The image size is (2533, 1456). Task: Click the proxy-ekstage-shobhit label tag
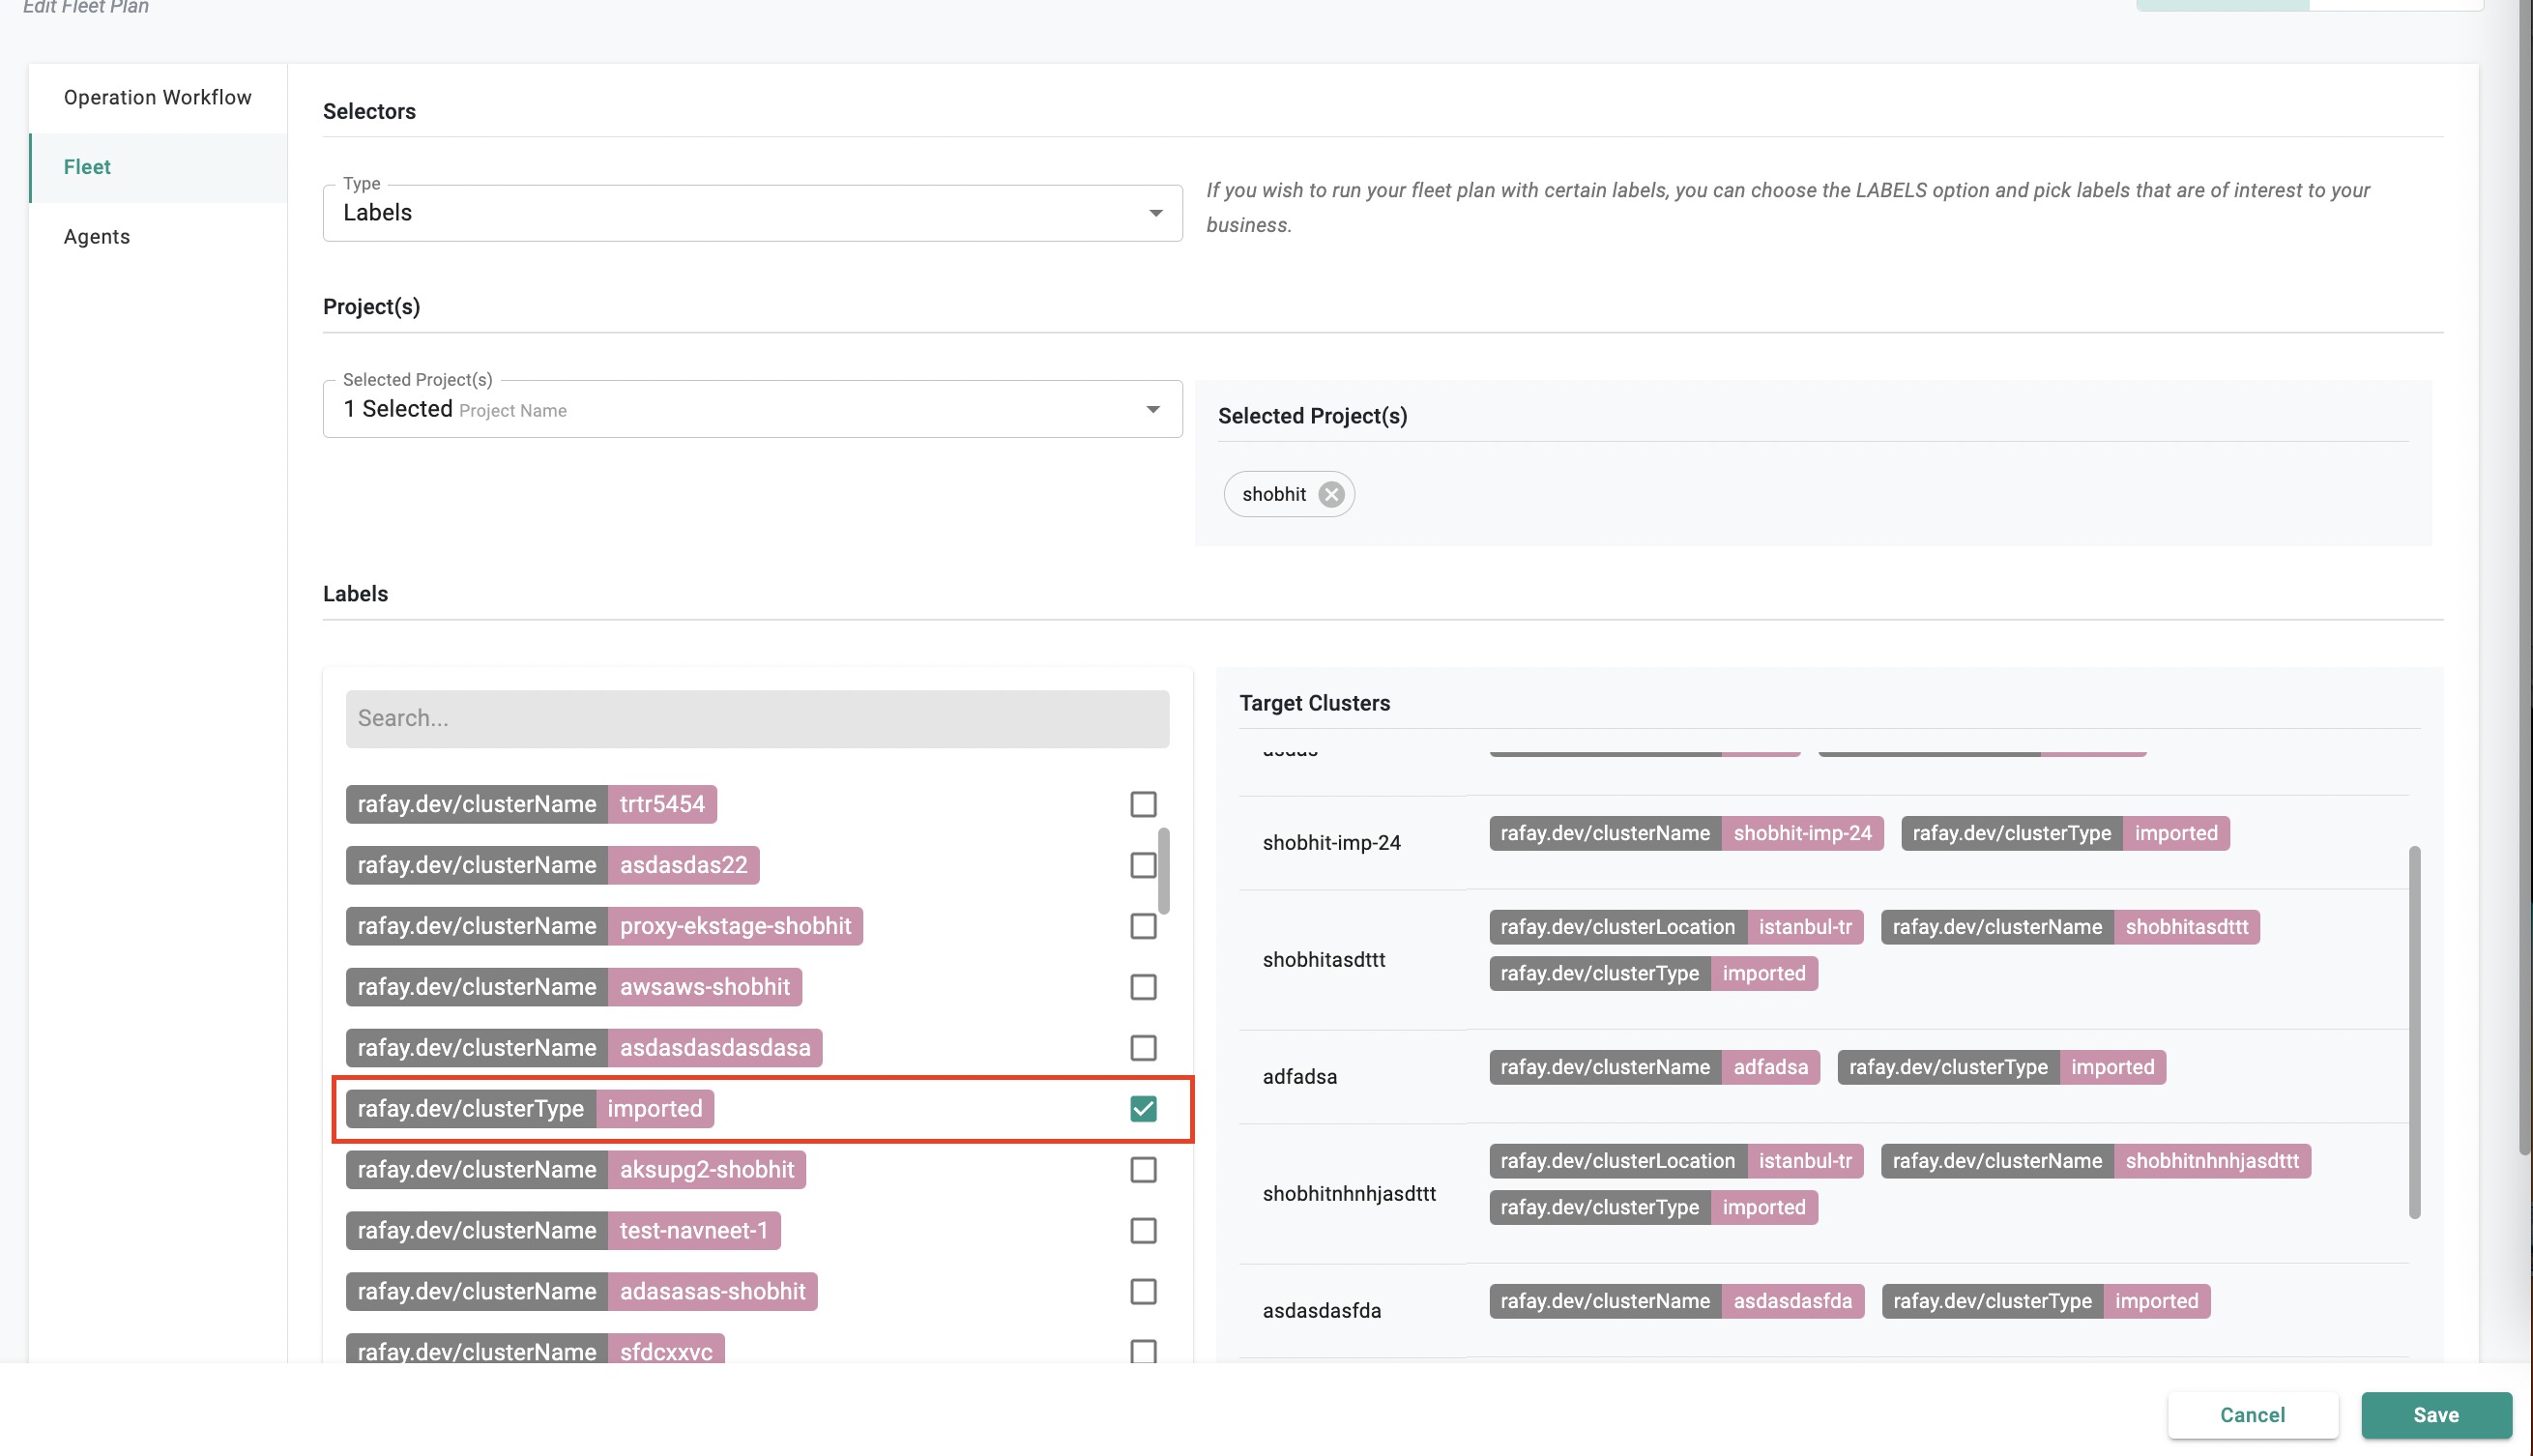click(x=604, y=926)
